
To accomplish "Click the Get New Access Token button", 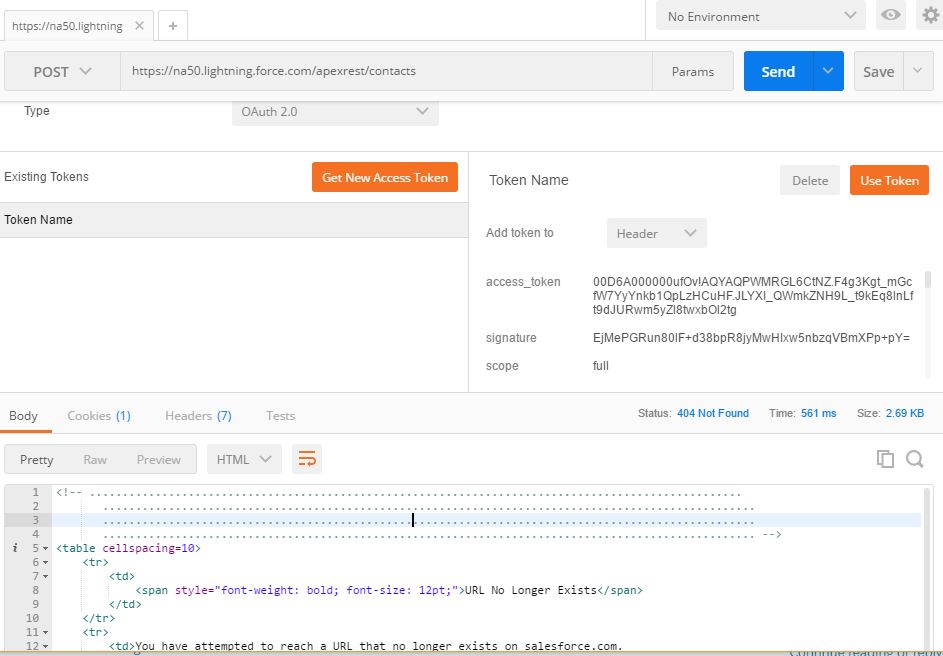I will pyautogui.click(x=384, y=176).
